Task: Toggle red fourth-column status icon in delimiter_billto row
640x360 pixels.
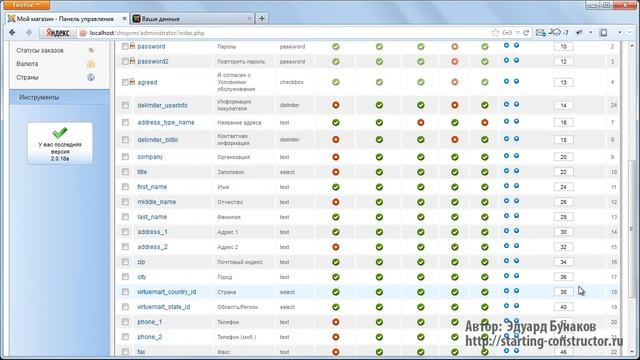Action: tap(455, 140)
